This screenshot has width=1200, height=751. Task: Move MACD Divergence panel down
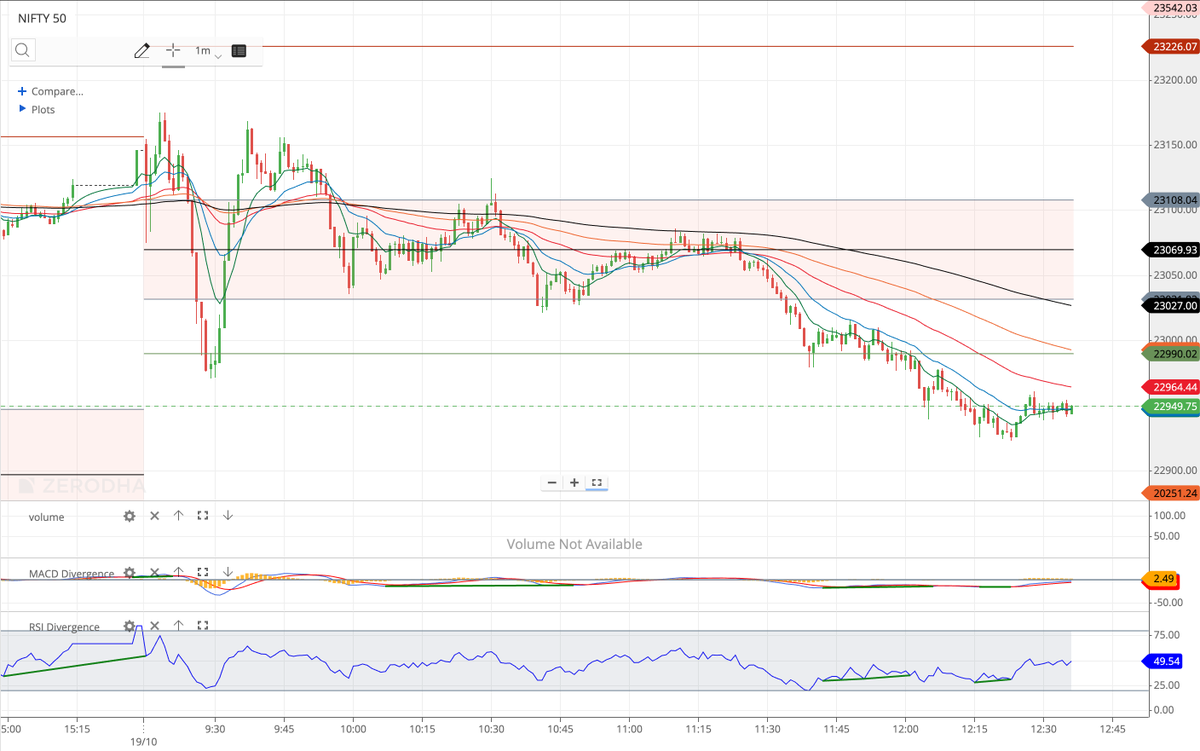[x=227, y=573]
